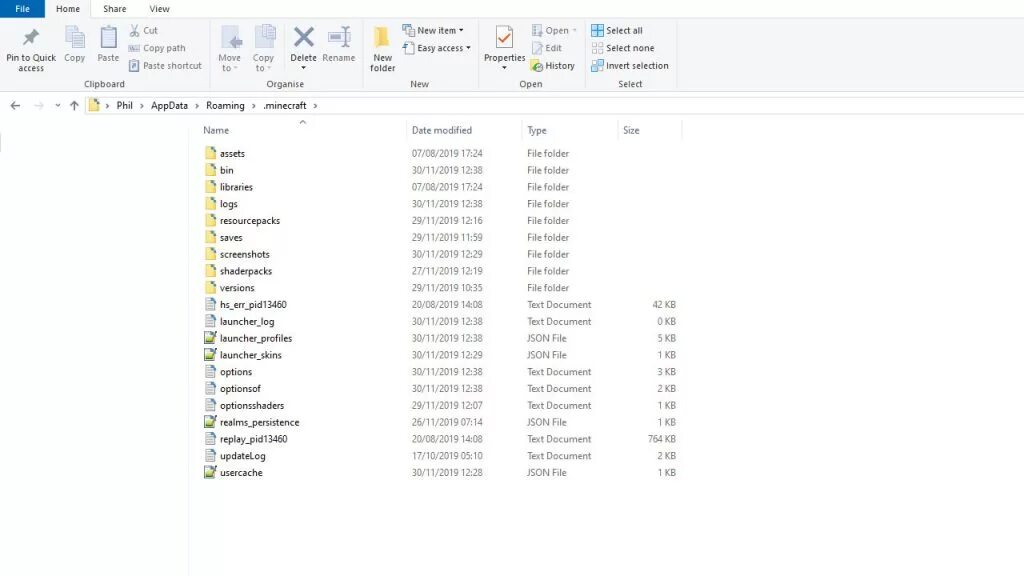Click Invert selection
This screenshot has height=576, width=1024.
tap(630, 65)
